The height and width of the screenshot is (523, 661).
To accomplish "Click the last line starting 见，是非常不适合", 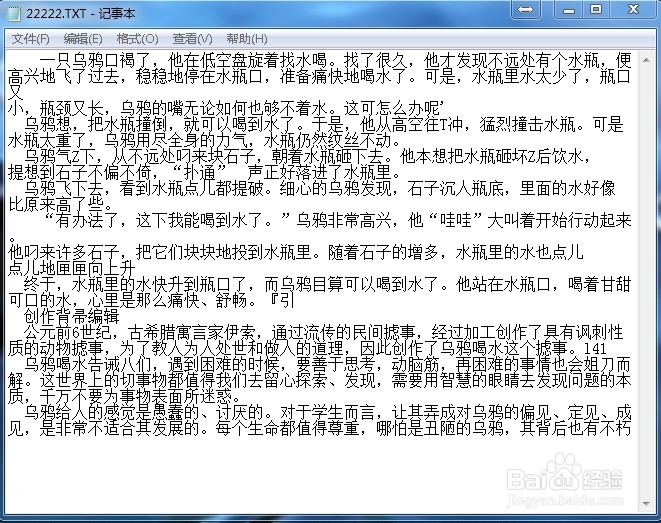I will [320, 429].
